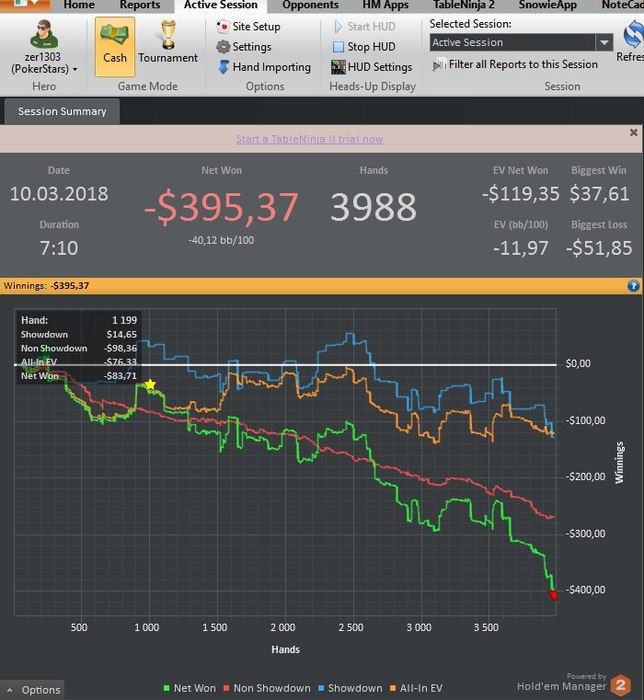Click the Stop HUD button

(364, 46)
